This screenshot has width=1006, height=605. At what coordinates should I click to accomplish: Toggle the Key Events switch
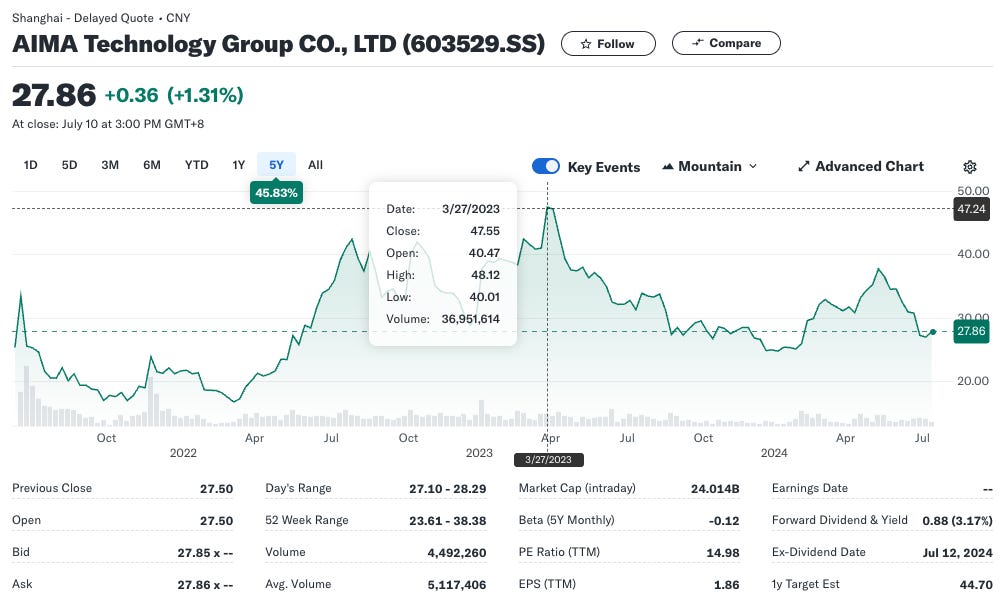tap(546, 166)
